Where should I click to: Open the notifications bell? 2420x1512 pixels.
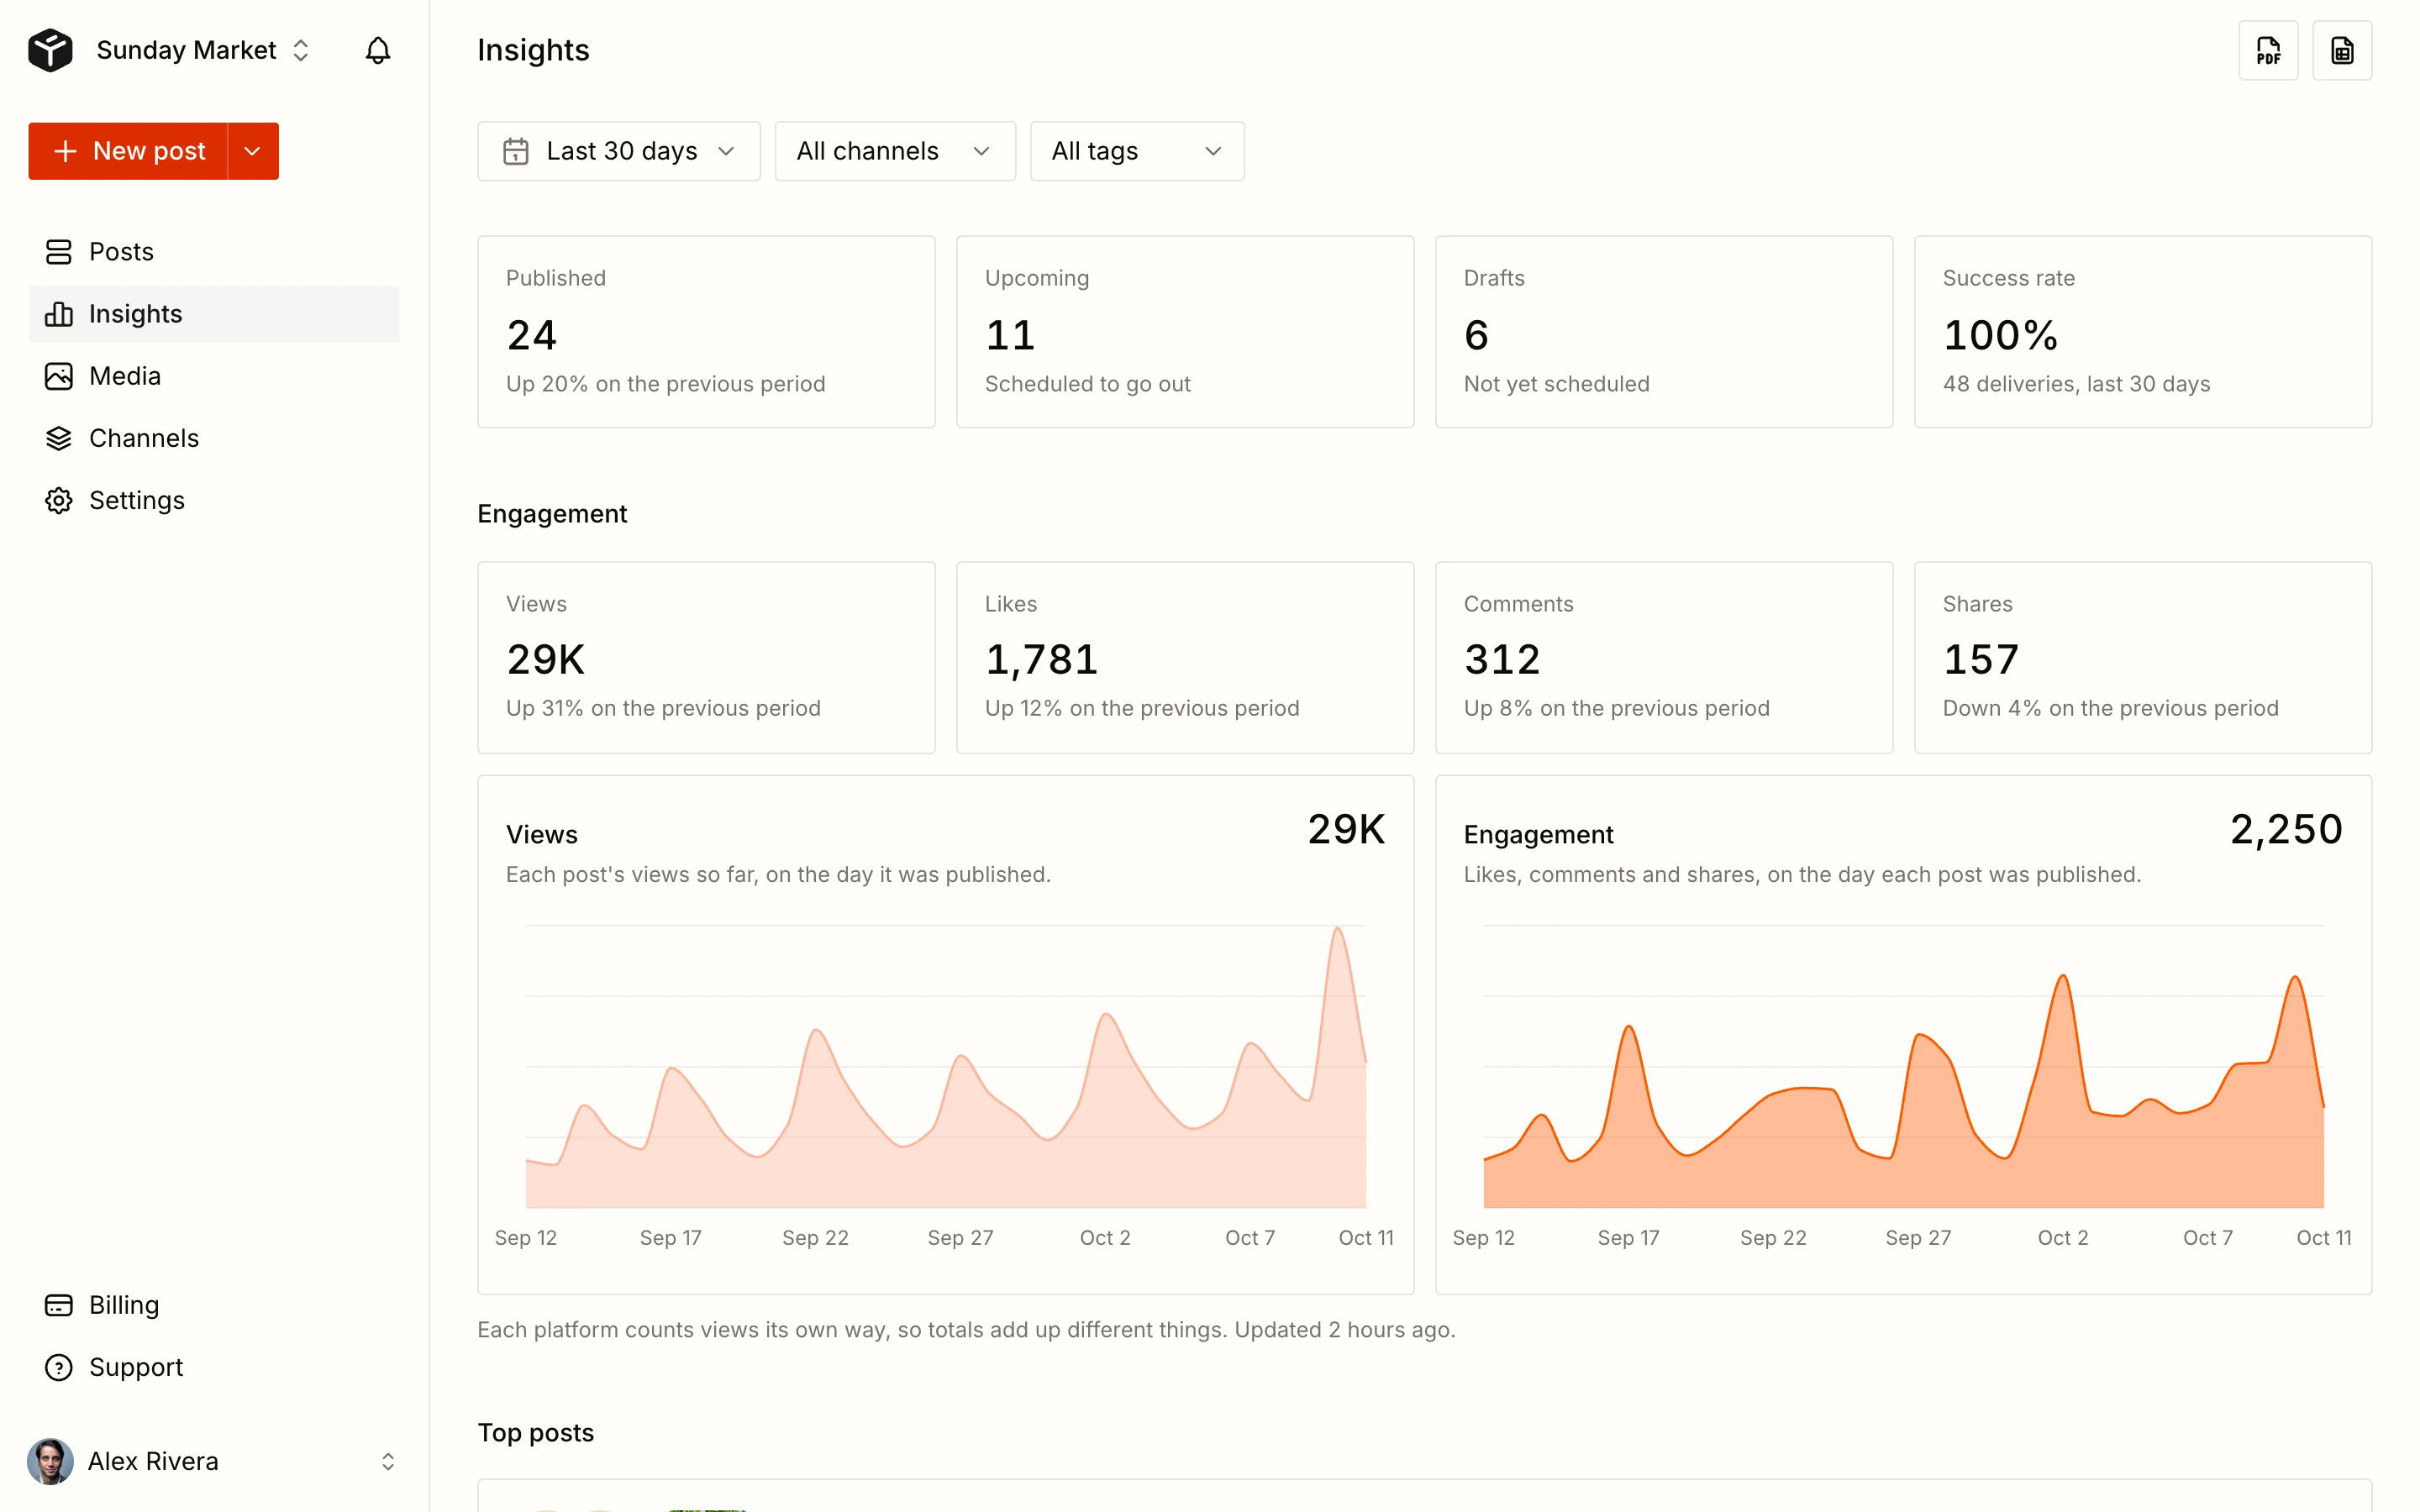[377, 50]
